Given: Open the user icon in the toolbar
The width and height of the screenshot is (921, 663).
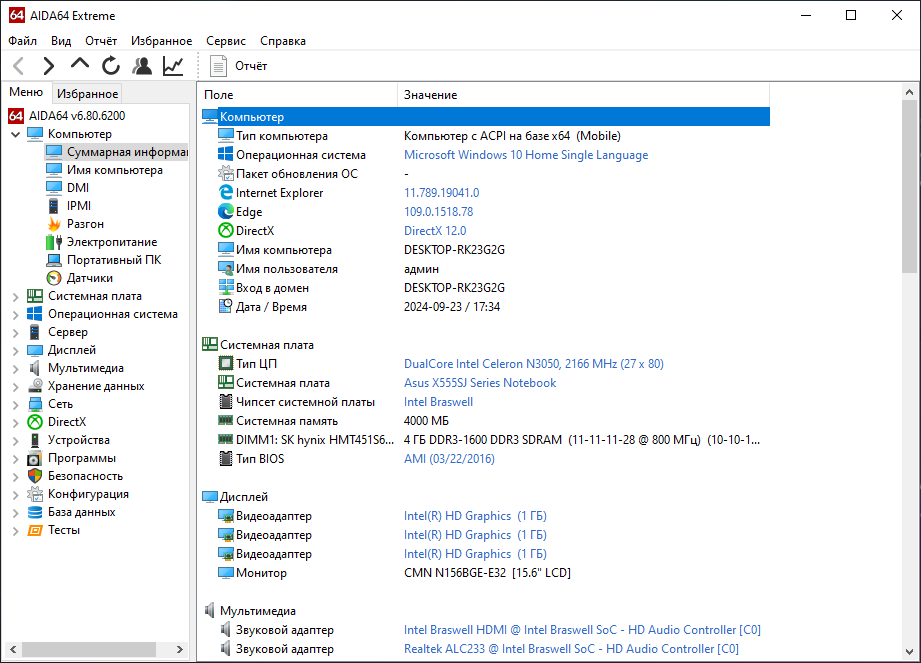Looking at the screenshot, I should [x=142, y=66].
